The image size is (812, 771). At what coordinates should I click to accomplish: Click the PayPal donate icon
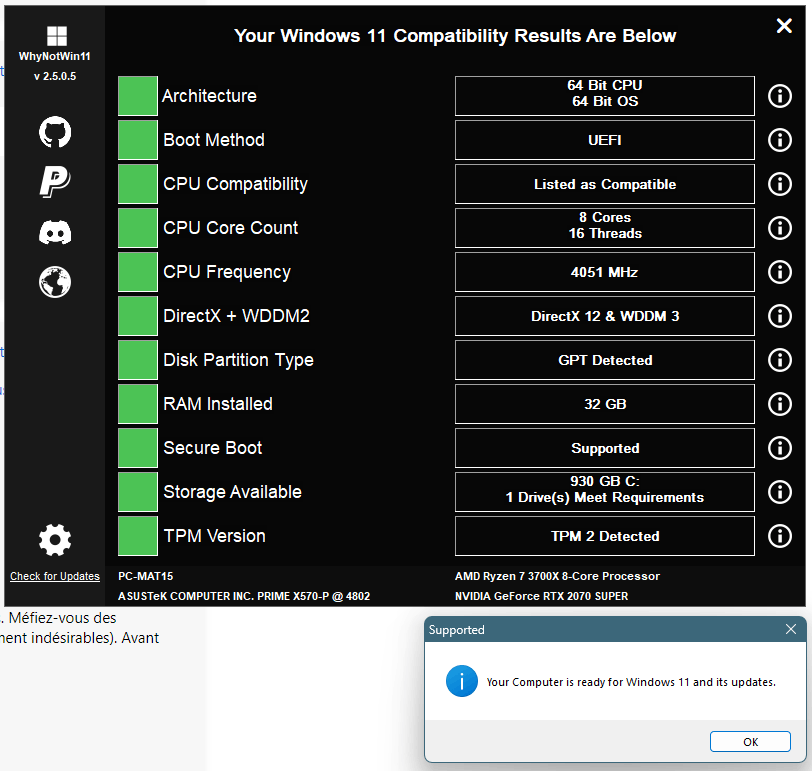[55, 181]
